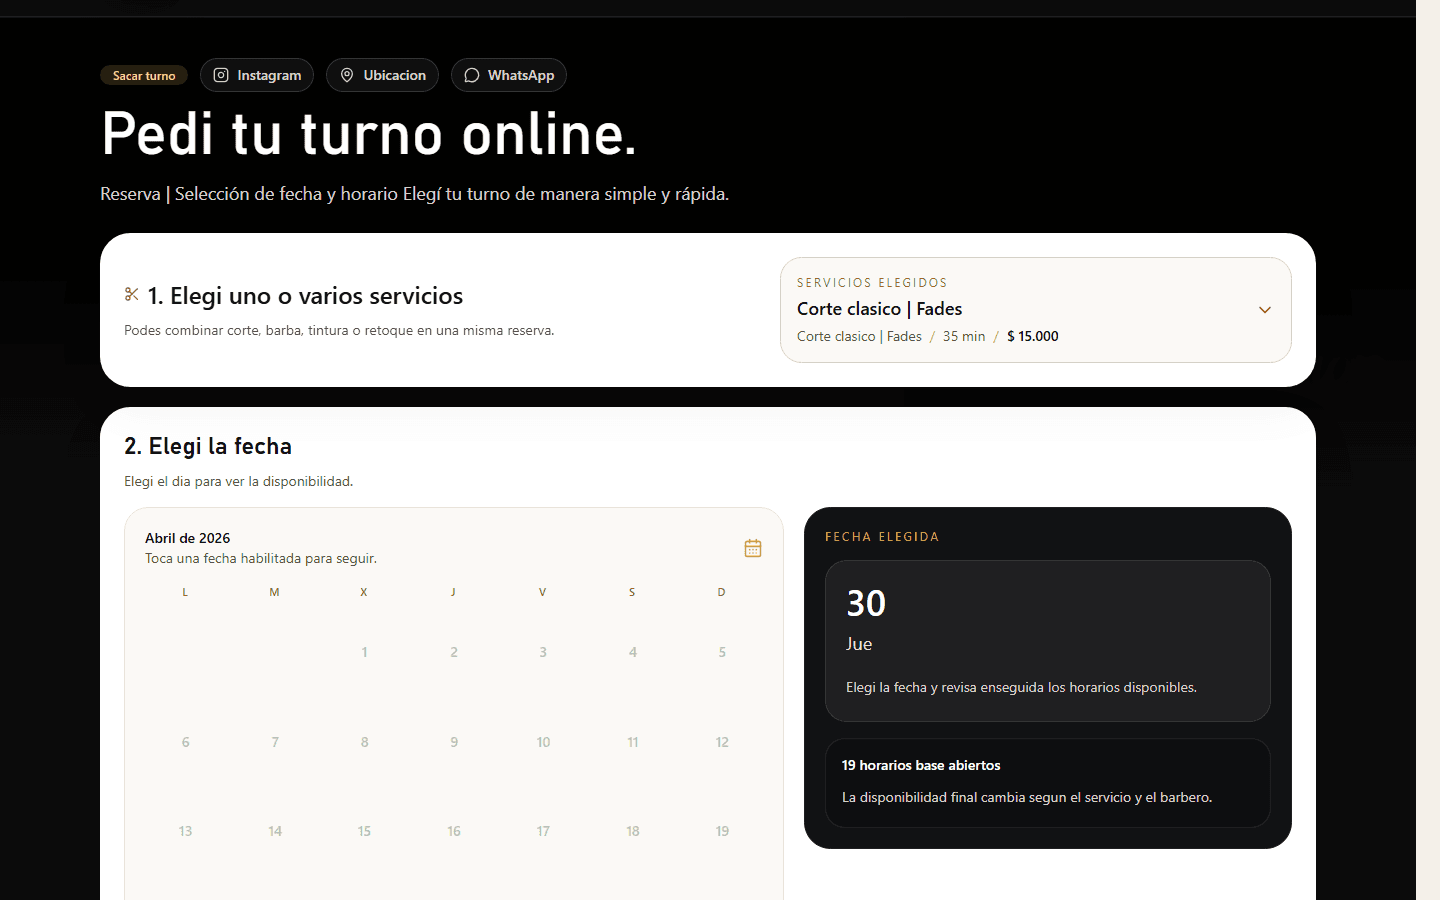Click the 'Elegi el dia para ver la disponibilidad.' text

(x=239, y=481)
